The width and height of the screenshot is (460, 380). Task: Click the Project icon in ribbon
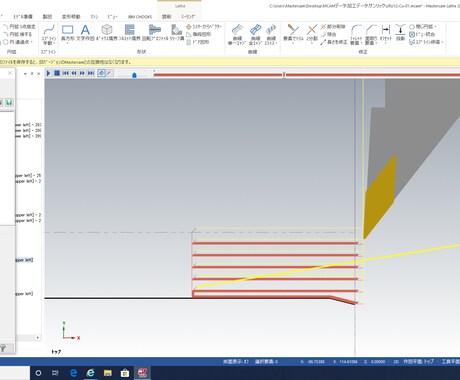point(400,30)
